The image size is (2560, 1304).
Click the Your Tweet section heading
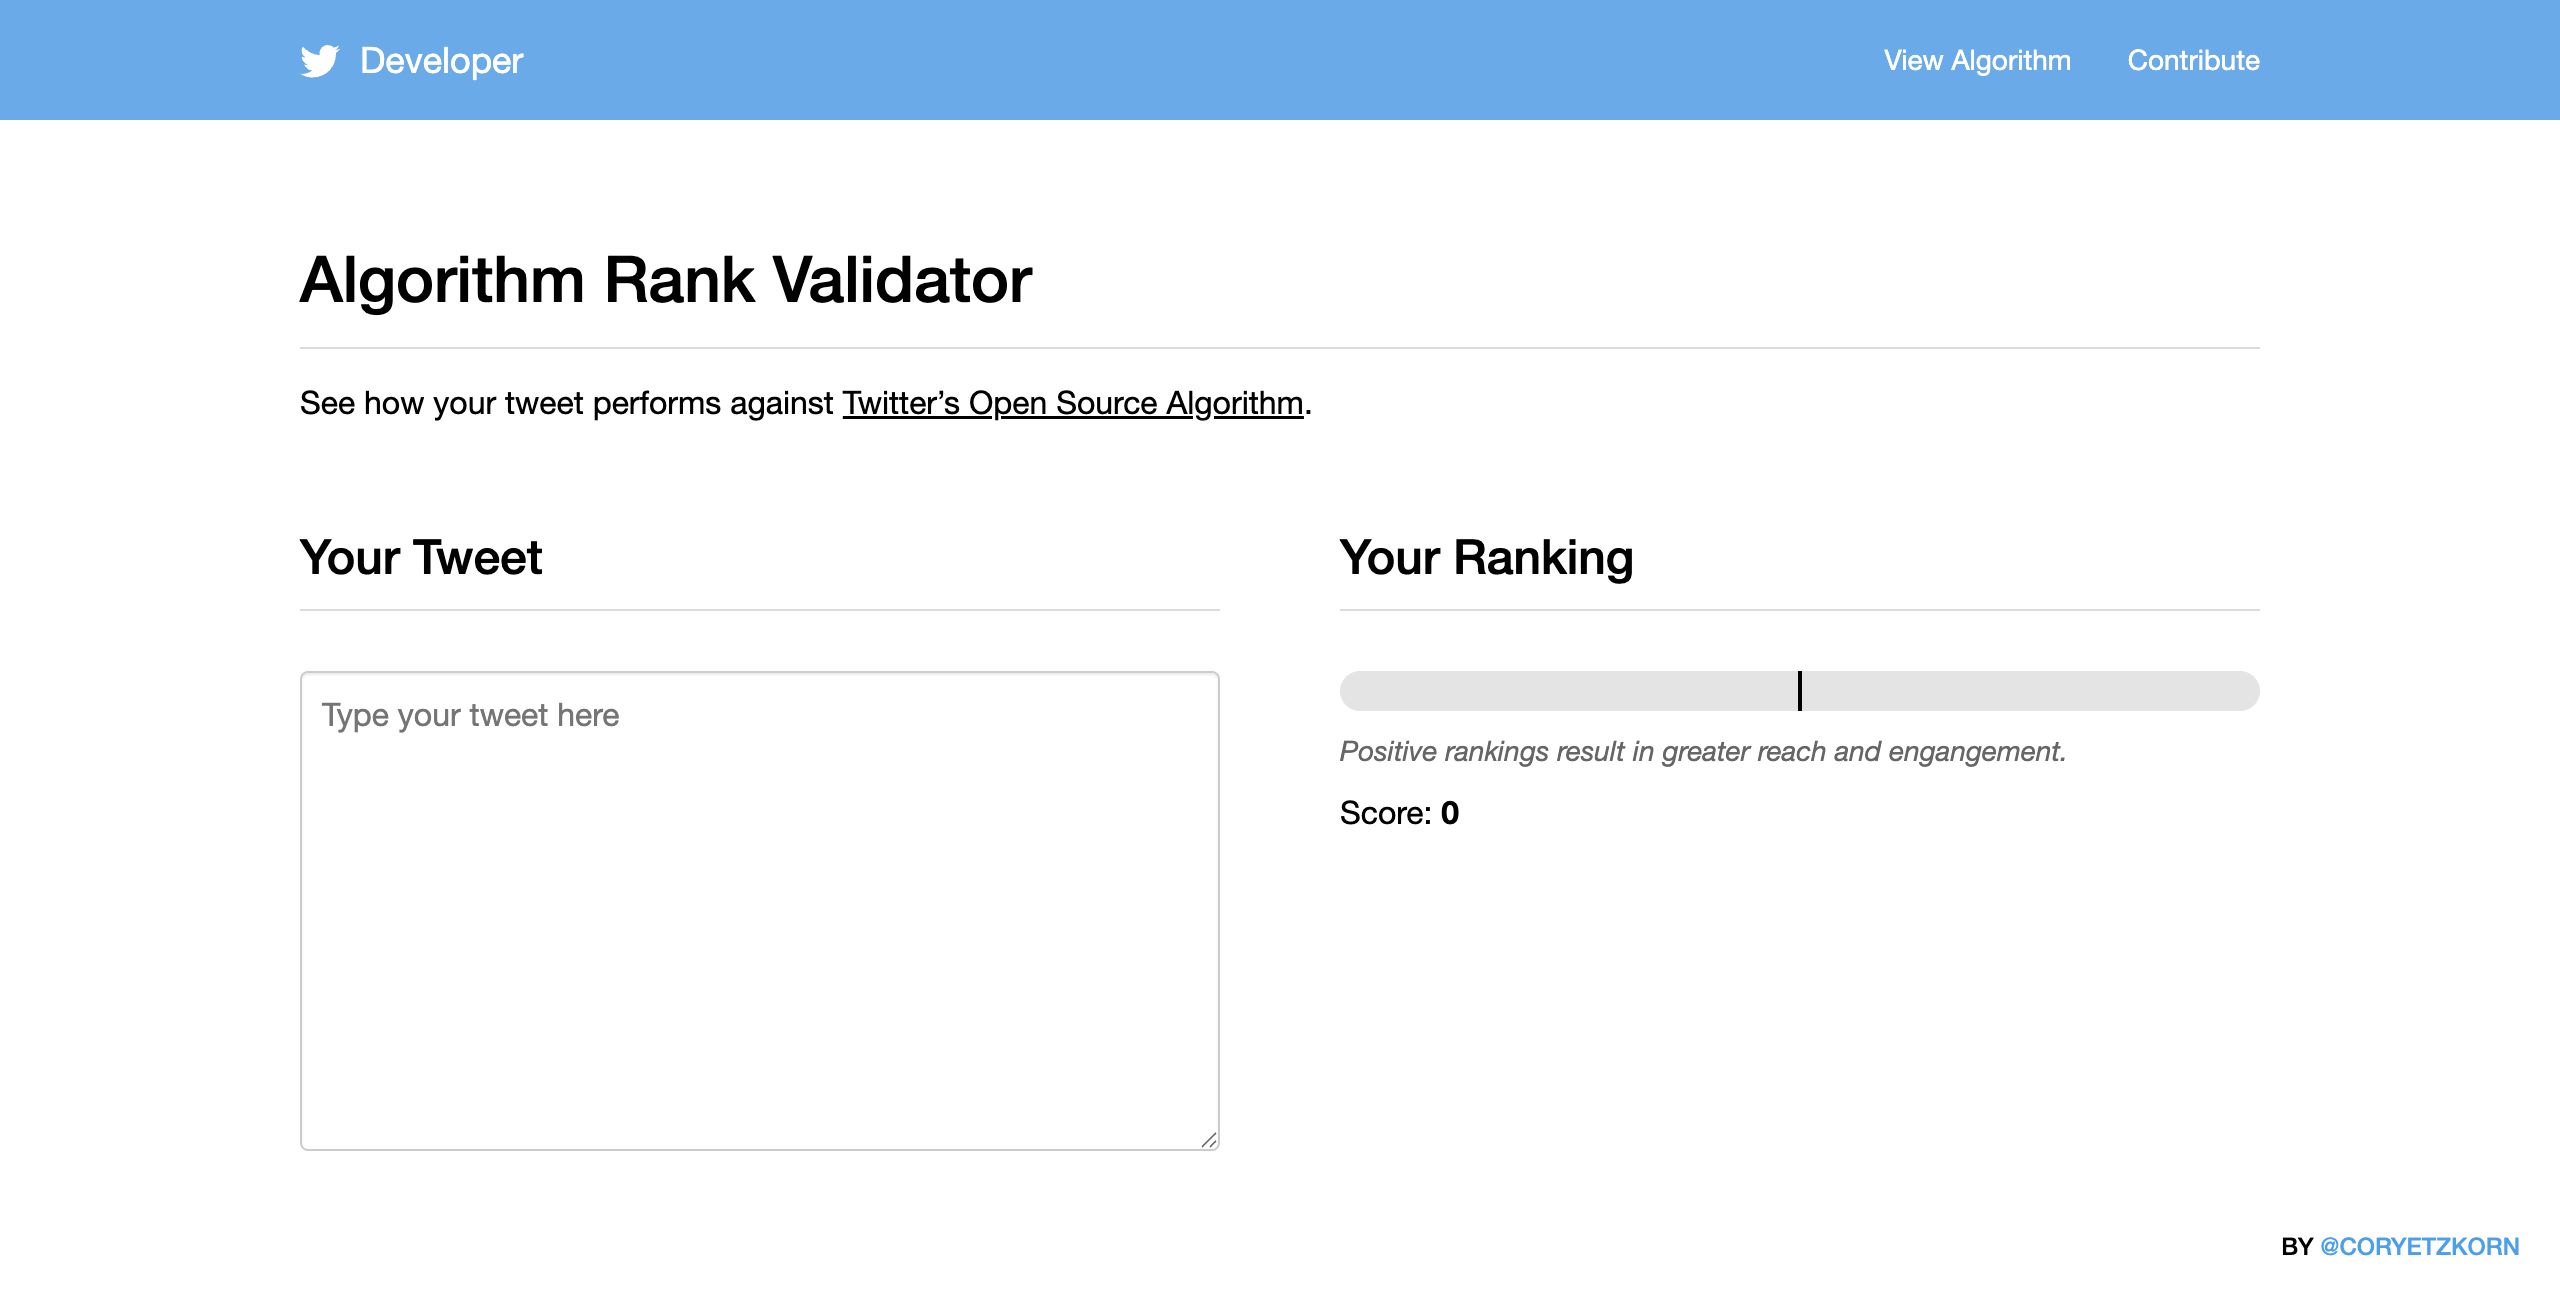point(421,557)
